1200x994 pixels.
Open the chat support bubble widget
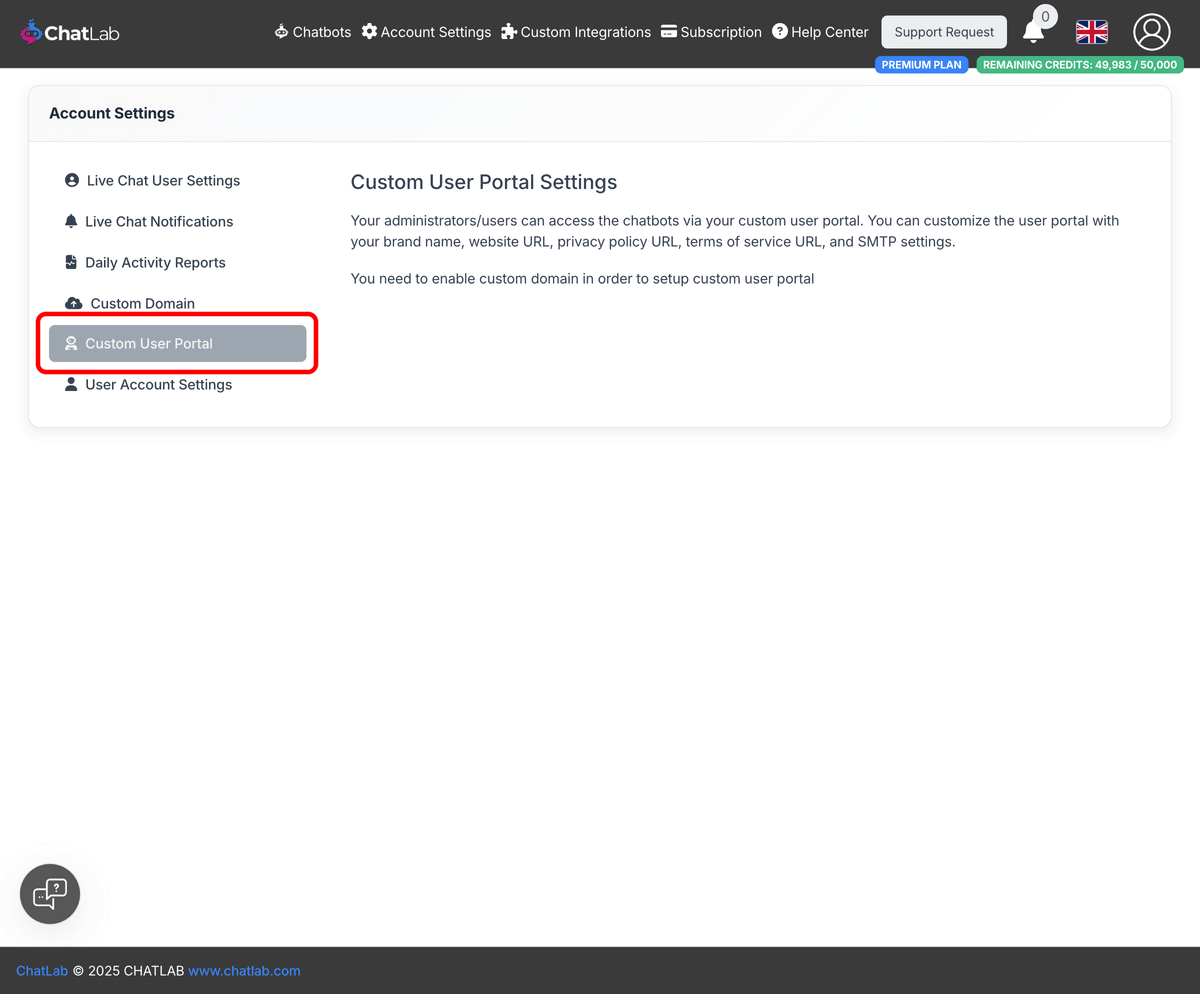49,893
